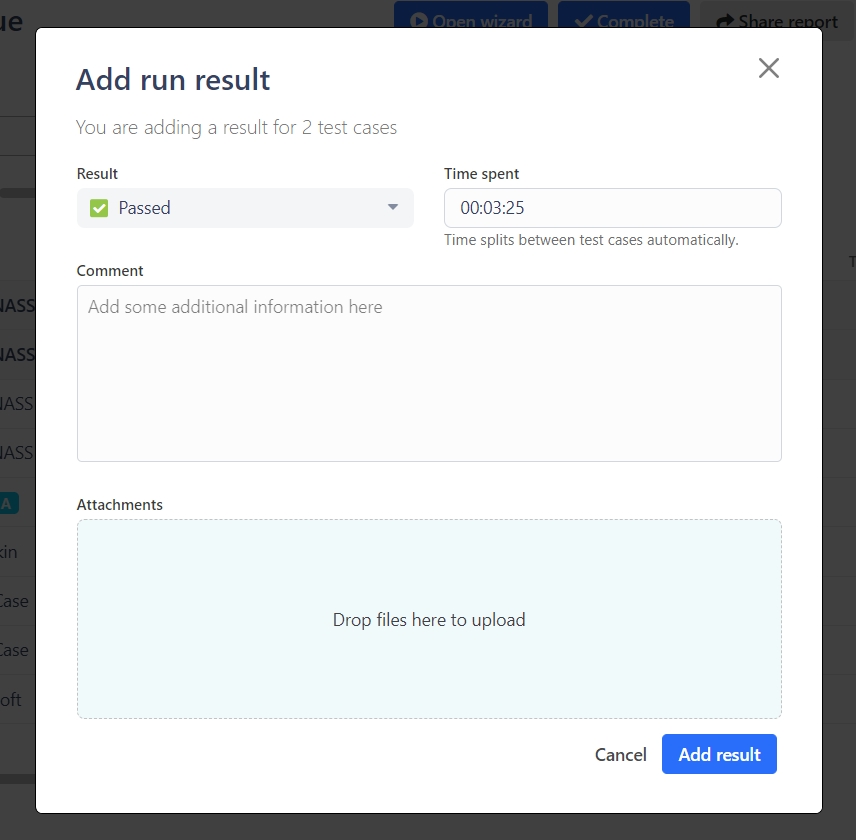Cancel adding the run result
Screen dimensions: 856x840
(620, 755)
